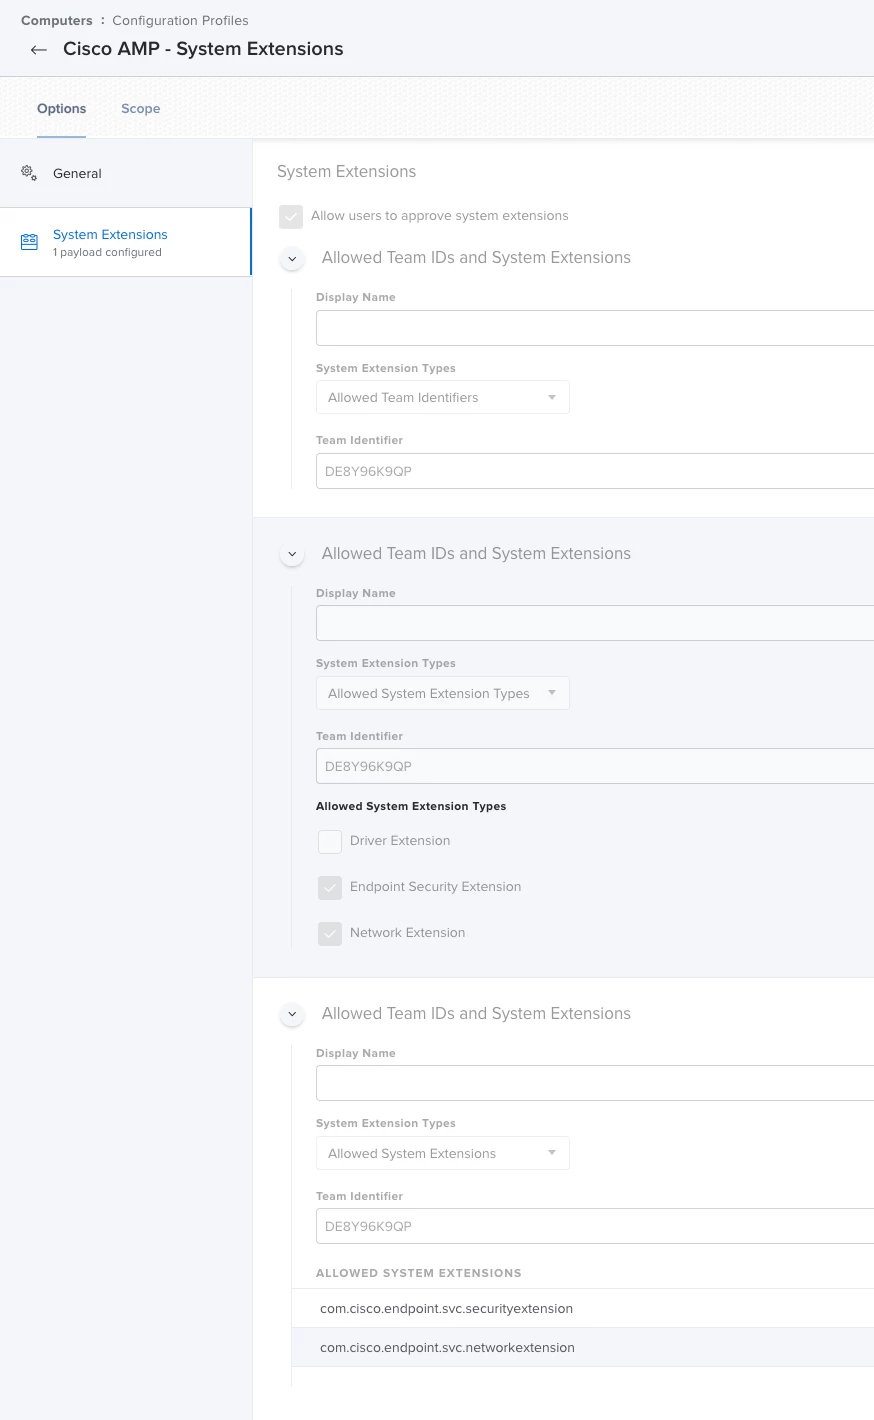Click the ALLOWED SYSTEM EXTENSIONS list header
This screenshot has height=1420, width=874.
click(419, 1273)
